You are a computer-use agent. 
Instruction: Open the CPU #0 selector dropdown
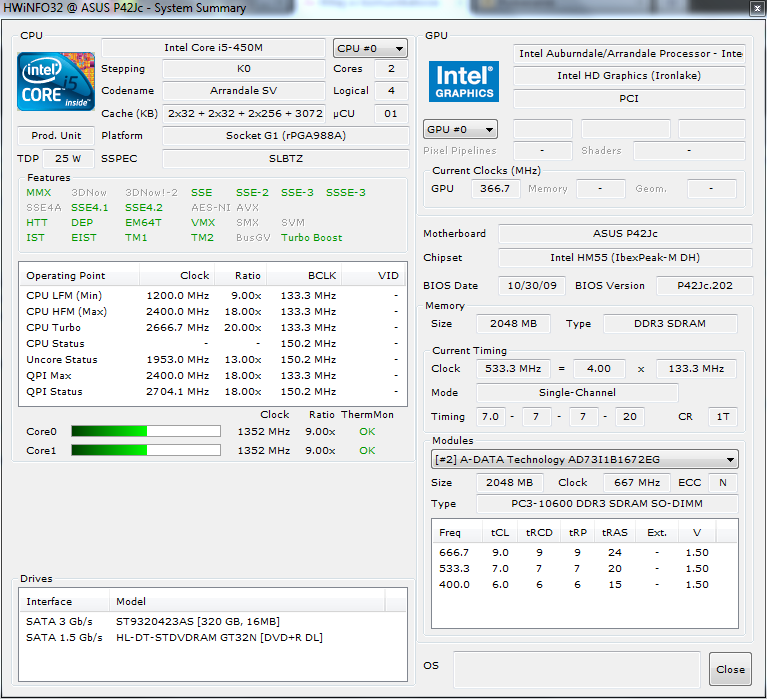point(370,48)
